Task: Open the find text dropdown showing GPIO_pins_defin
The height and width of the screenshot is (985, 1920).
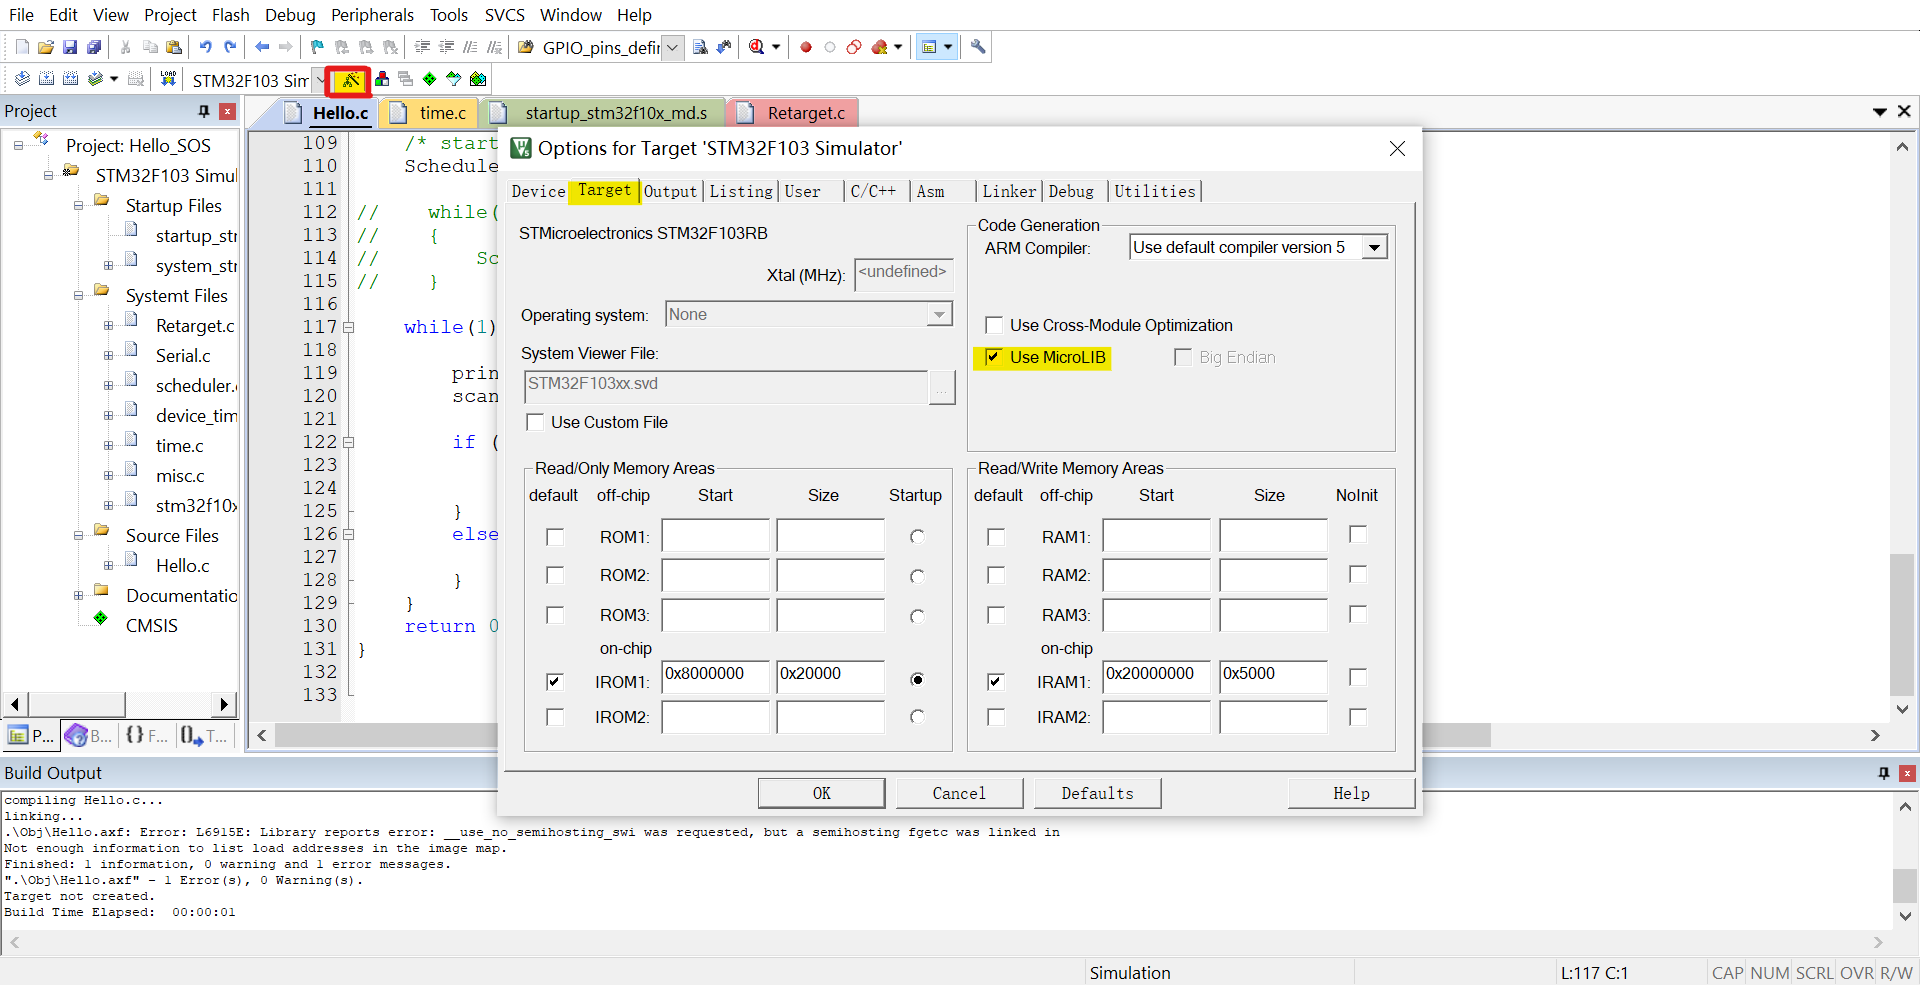Action: 673,47
